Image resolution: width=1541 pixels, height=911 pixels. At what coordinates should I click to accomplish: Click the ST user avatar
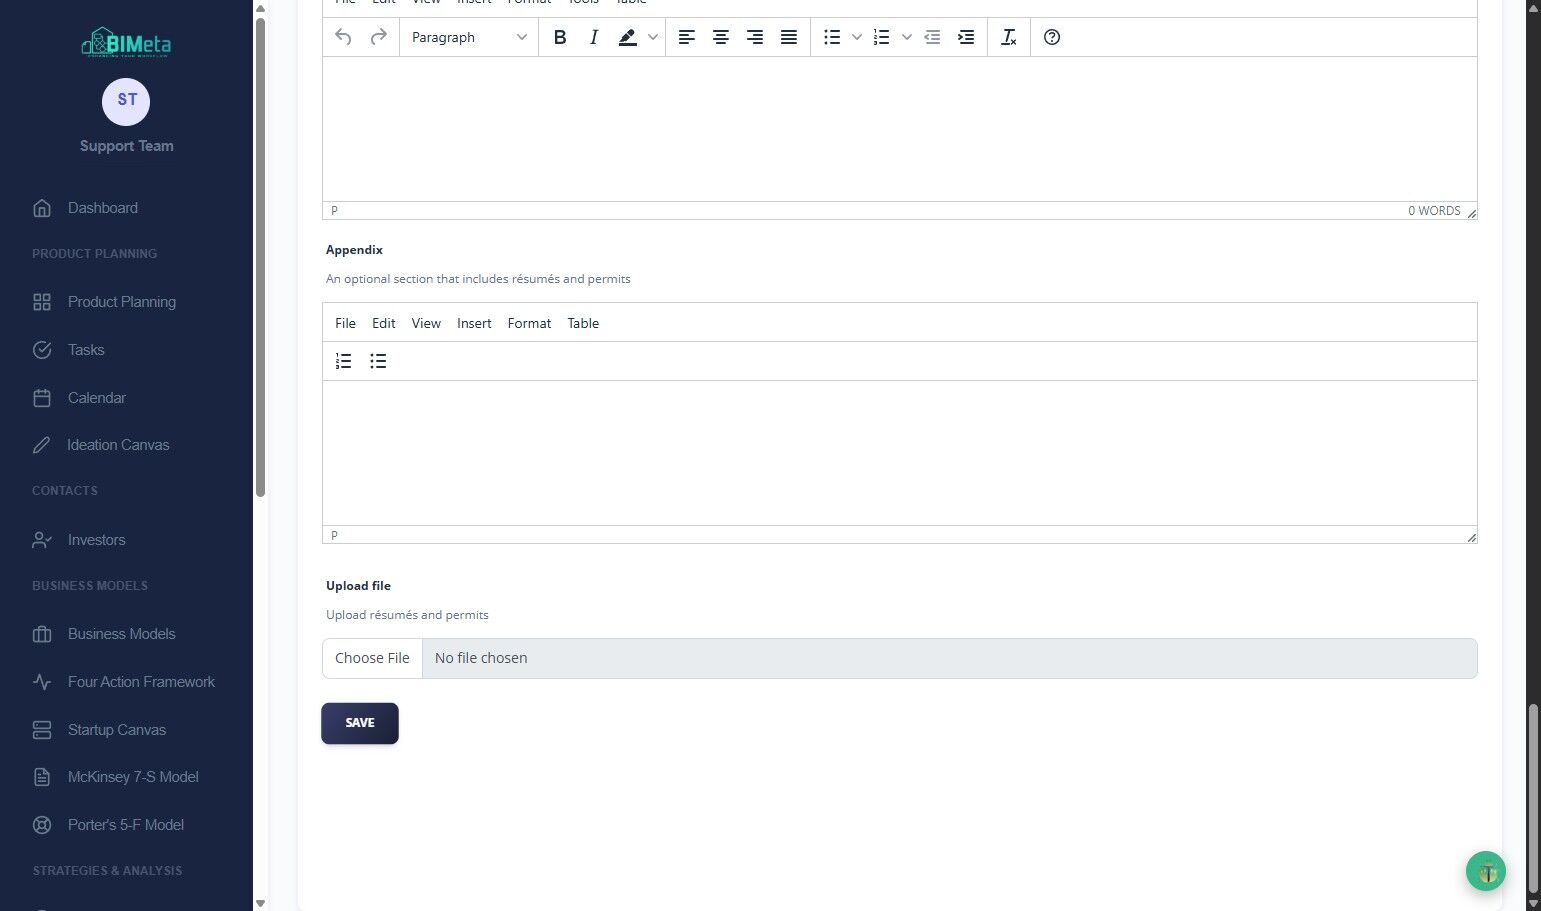tap(126, 101)
